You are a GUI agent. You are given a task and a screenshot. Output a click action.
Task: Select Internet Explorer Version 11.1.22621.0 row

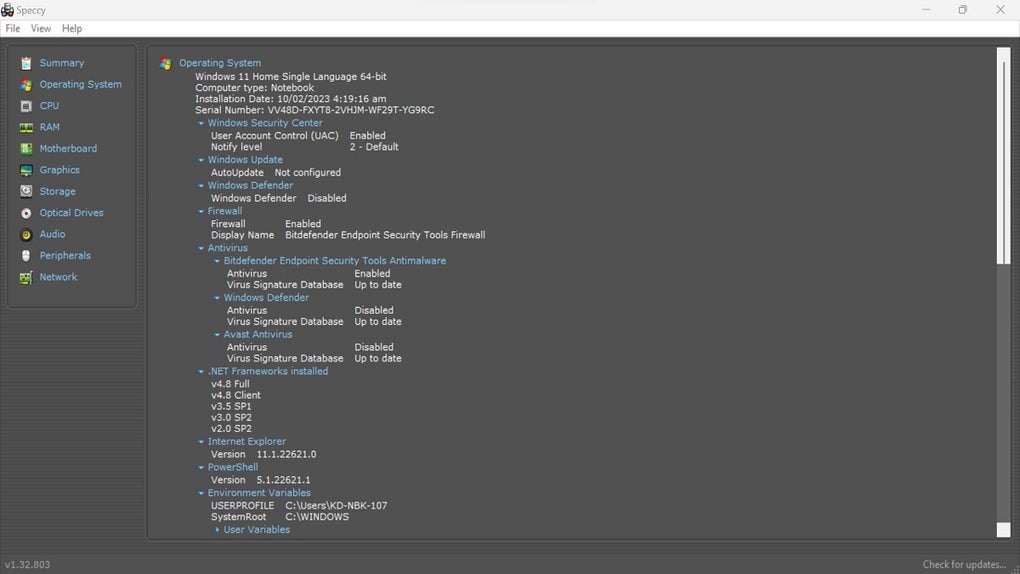[x=263, y=454]
